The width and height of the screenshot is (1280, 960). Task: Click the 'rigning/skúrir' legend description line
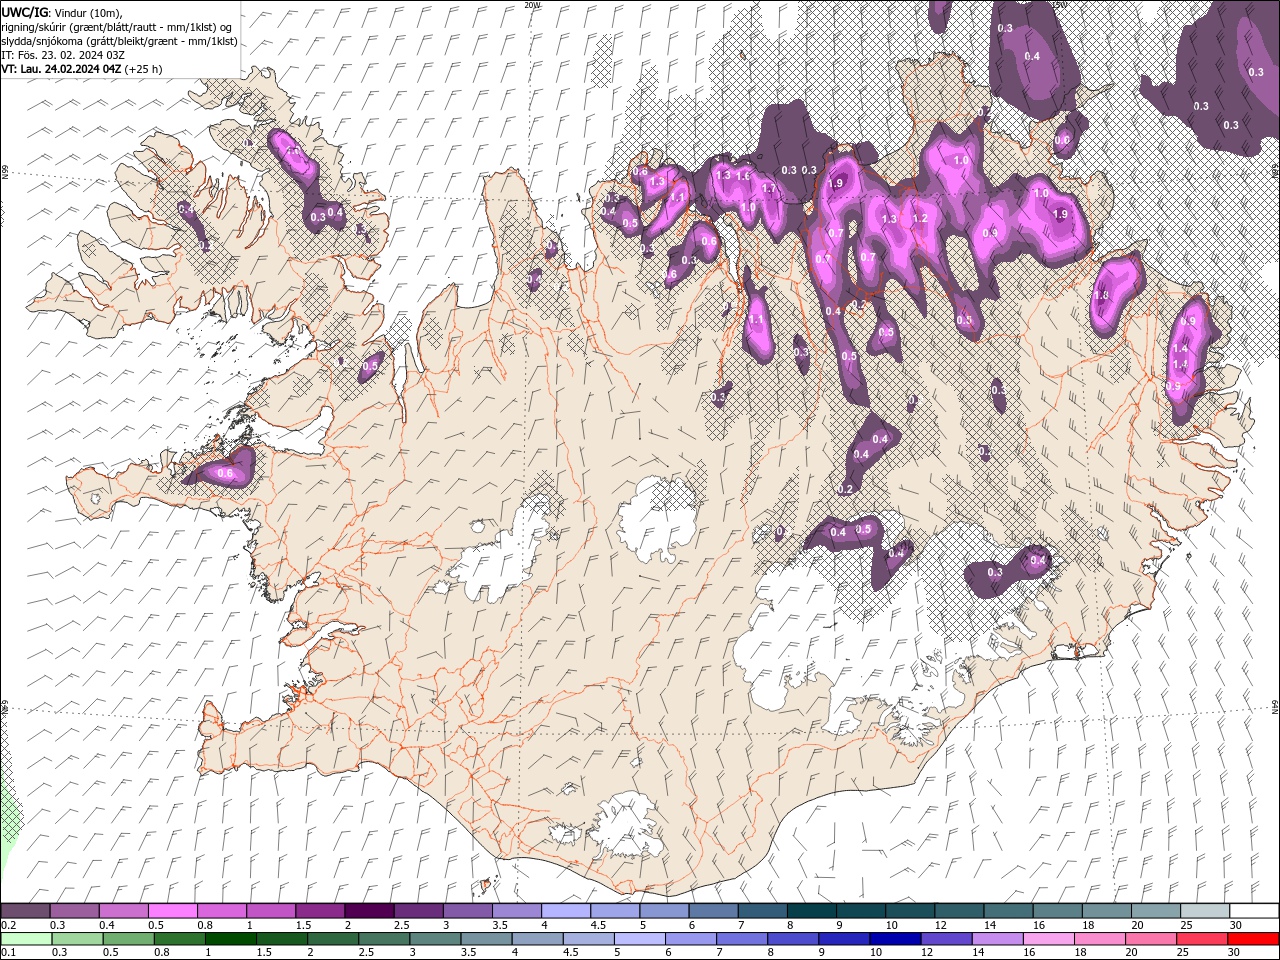(x=116, y=26)
